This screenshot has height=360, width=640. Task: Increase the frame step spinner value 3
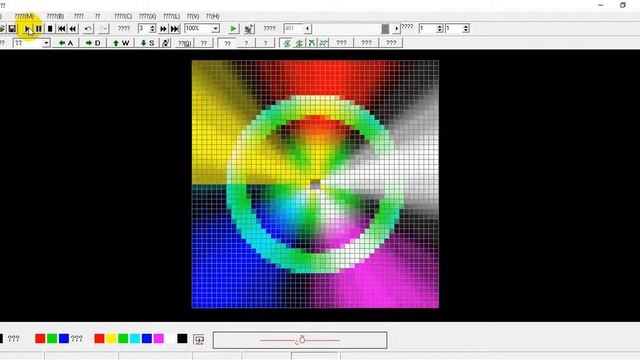pos(153,26)
